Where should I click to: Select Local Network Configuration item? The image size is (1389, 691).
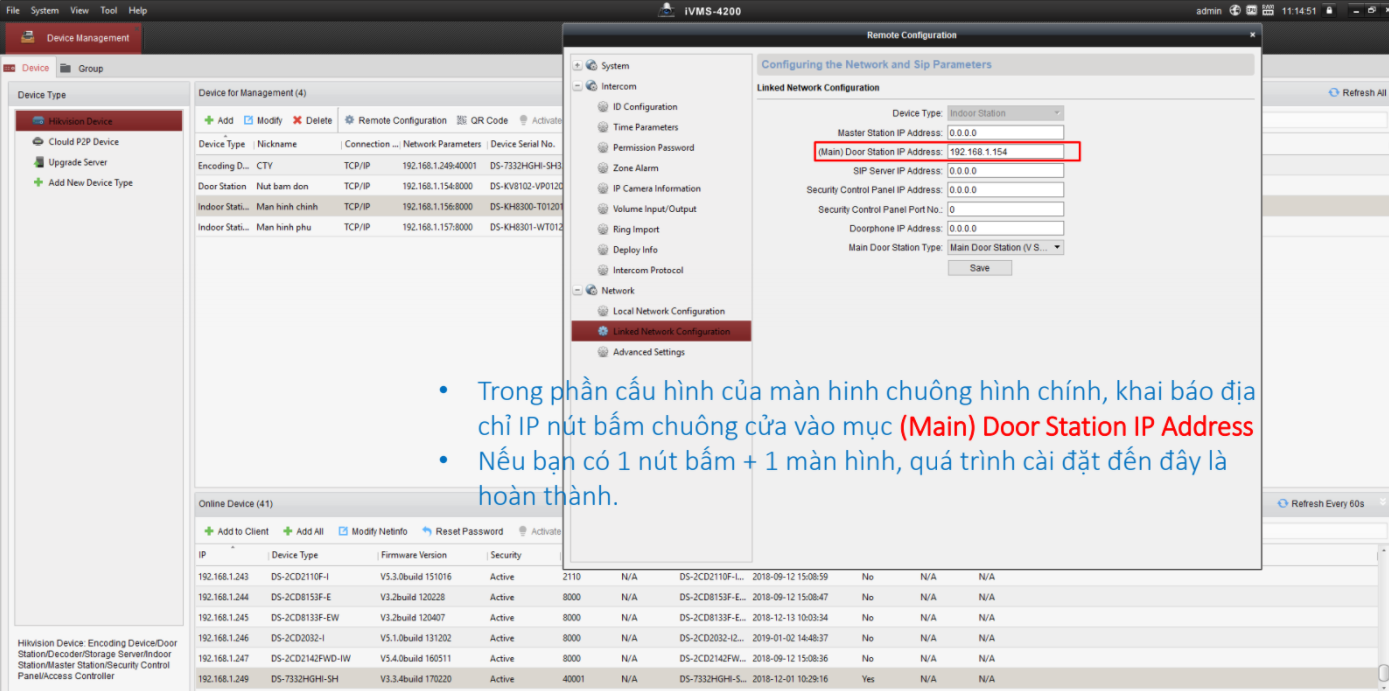668,311
